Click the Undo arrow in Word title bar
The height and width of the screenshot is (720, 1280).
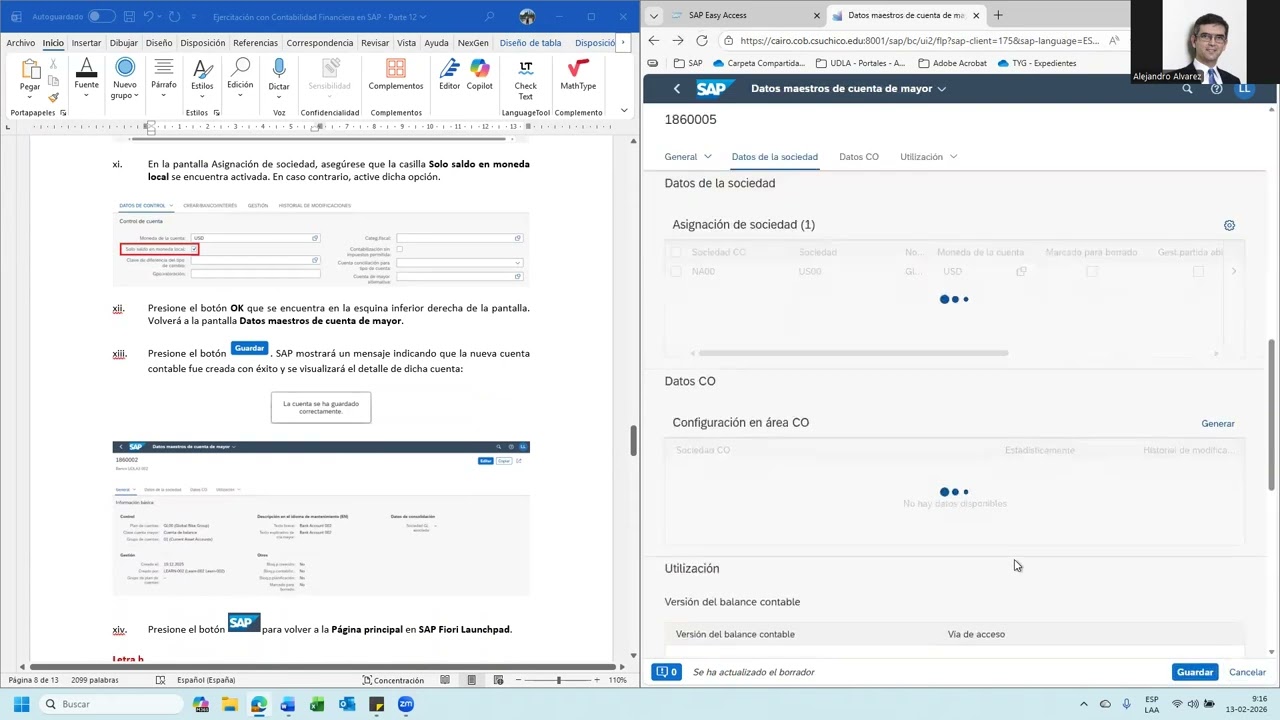(x=148, y=17)
